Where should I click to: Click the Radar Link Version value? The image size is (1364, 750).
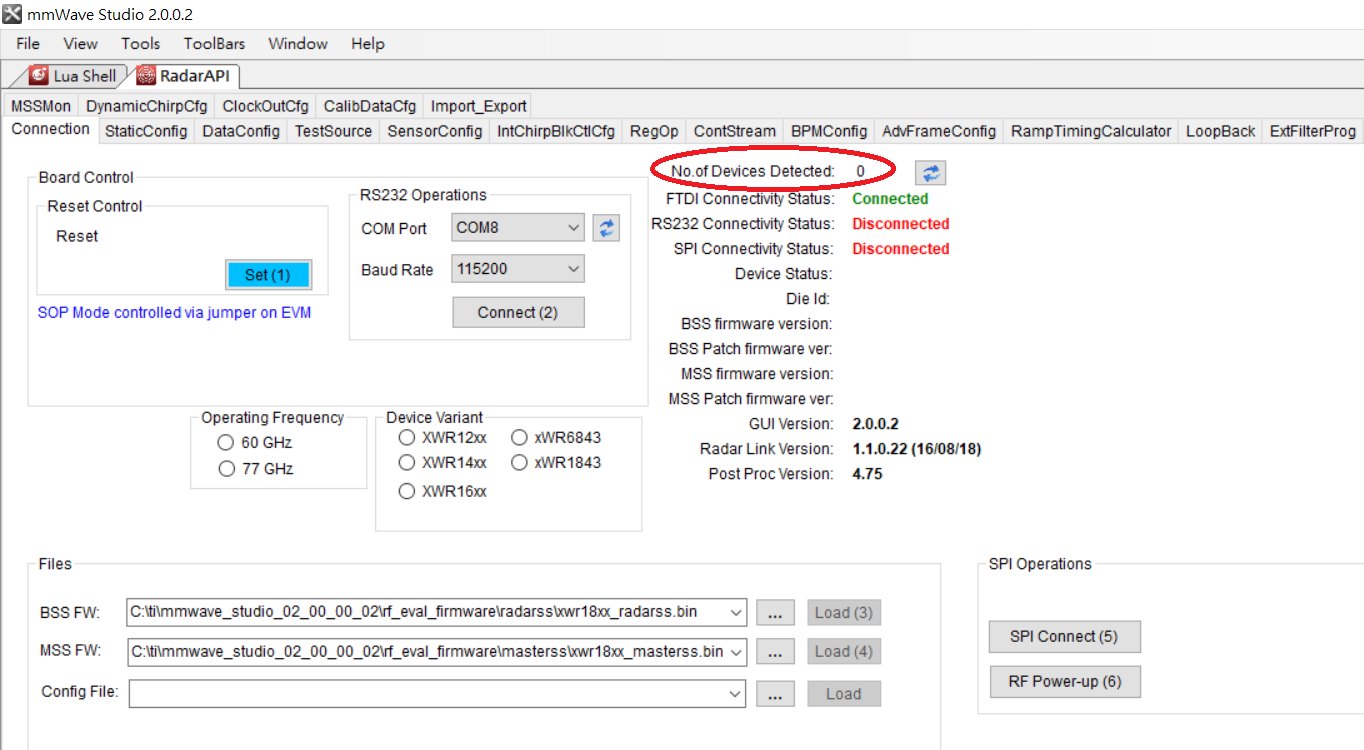[x=917, y=449]
